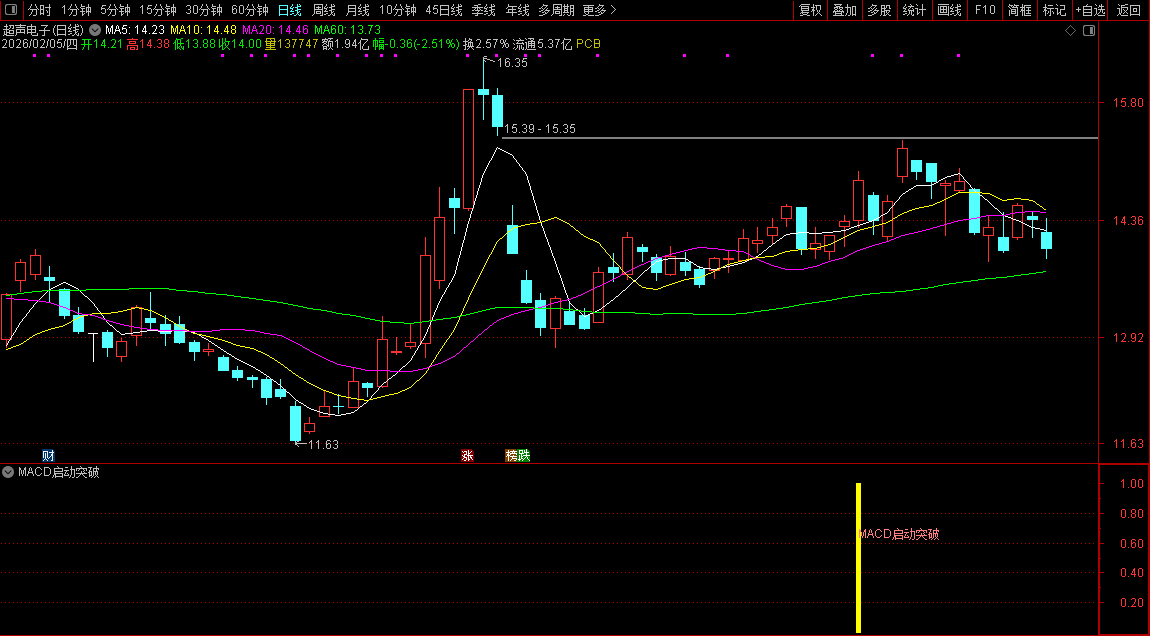1150x636 pixels.
Task: Expand the MACD启动突破 indicator dropdown arrow
Action: [x=8, y=472]
